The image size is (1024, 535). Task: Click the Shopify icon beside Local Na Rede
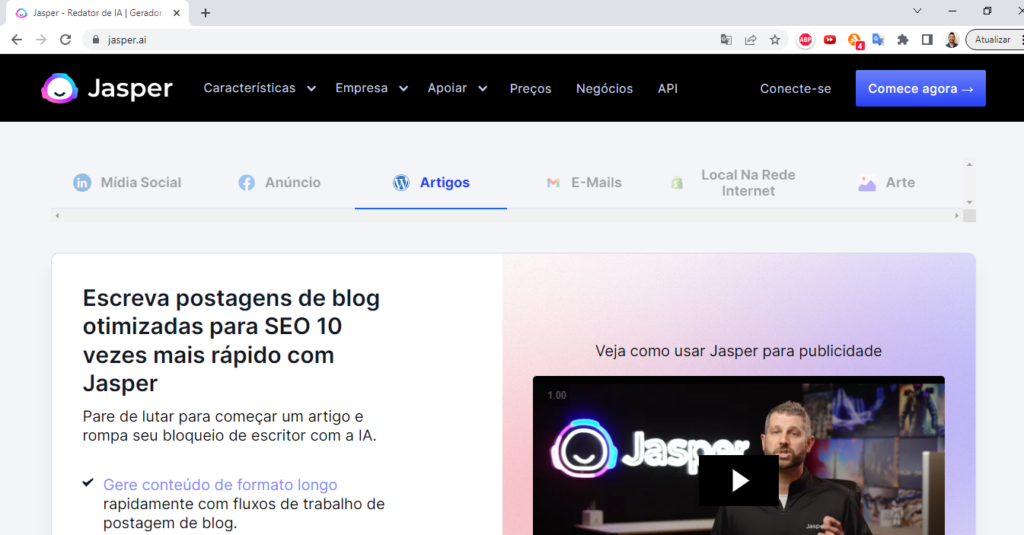677,182
